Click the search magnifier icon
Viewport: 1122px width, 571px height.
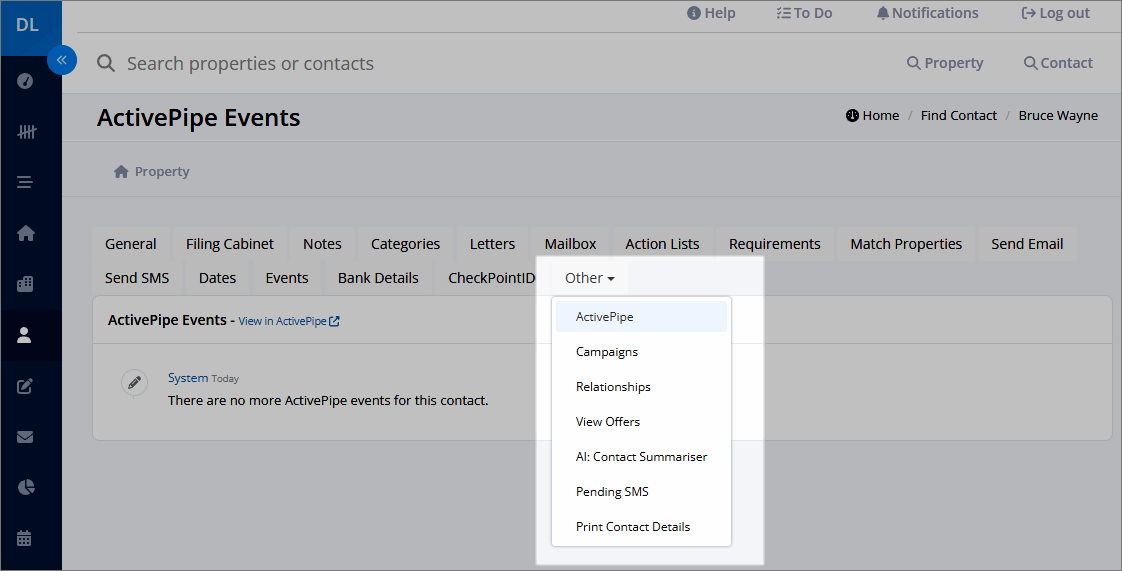(106, 63)
